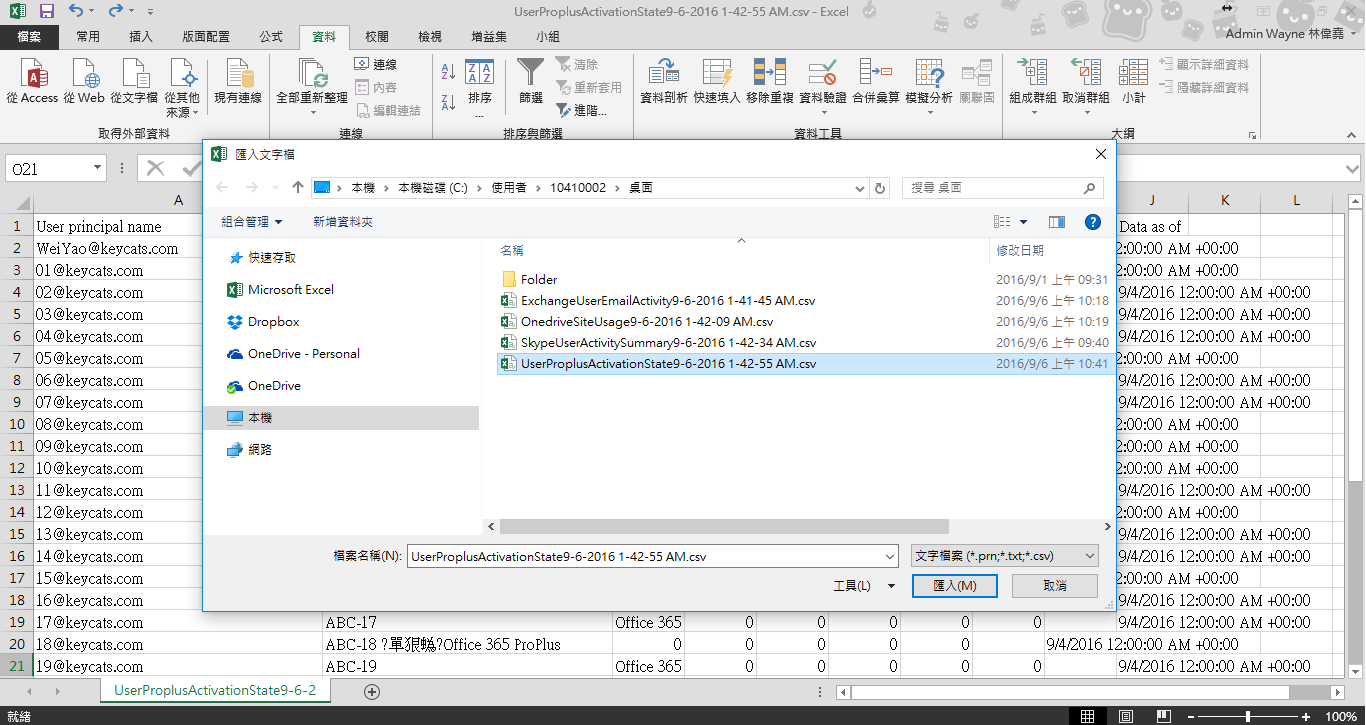Open the File (檔案) tab

coord(29,36)
